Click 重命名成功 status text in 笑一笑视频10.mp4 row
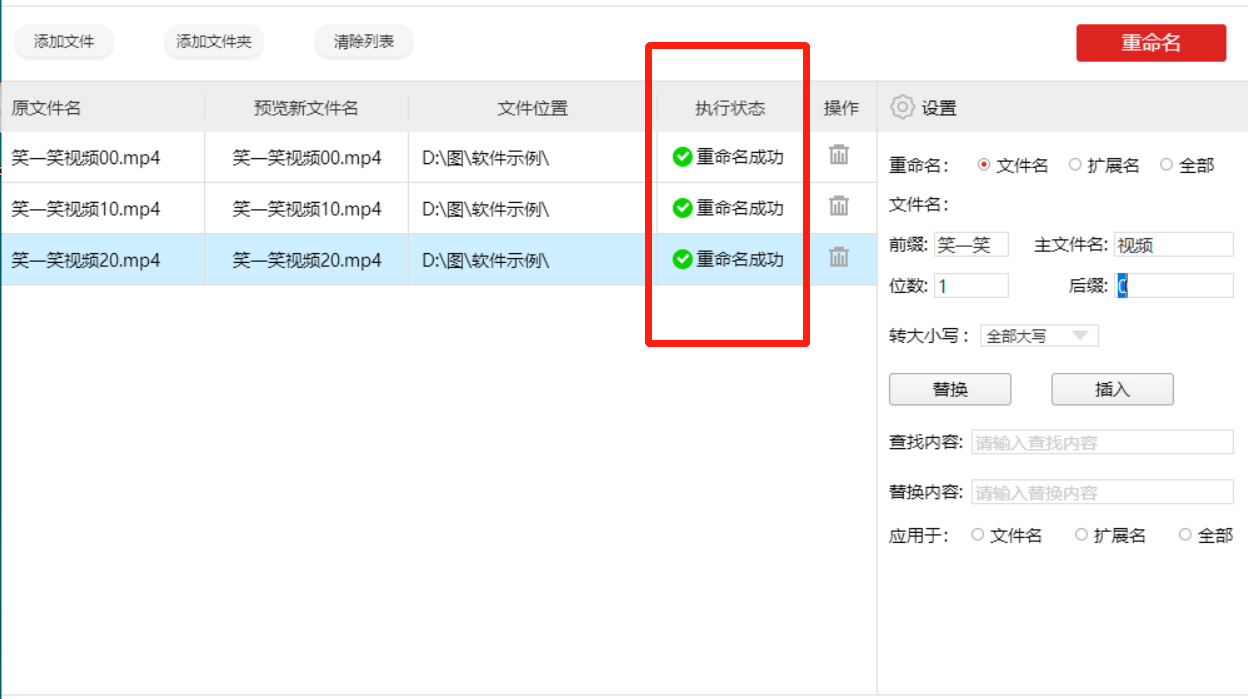Viewport: 1248px width, 699px height. coord(740,208)
